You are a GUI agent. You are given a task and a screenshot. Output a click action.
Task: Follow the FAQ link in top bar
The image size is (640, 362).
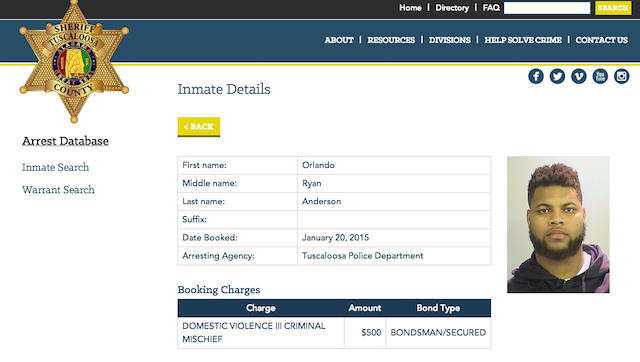491,8
